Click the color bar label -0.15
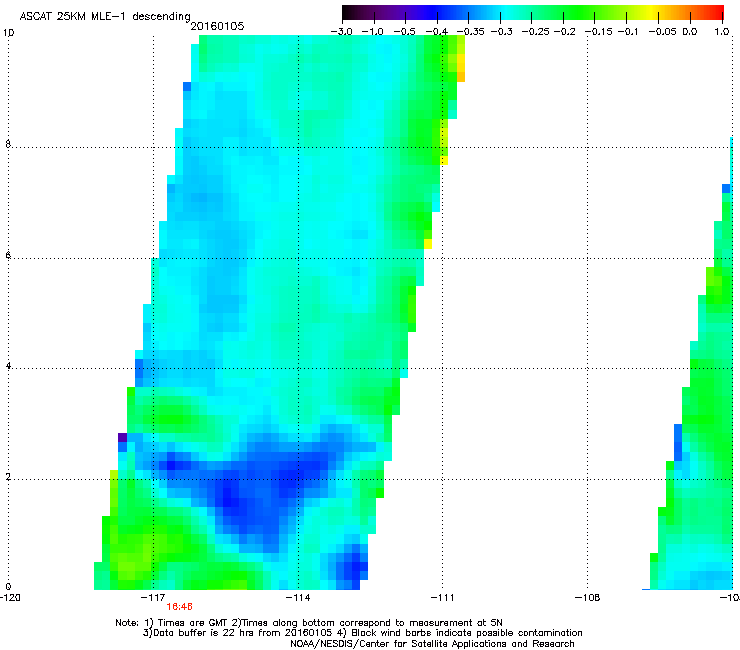 click(x=599, y=32)
